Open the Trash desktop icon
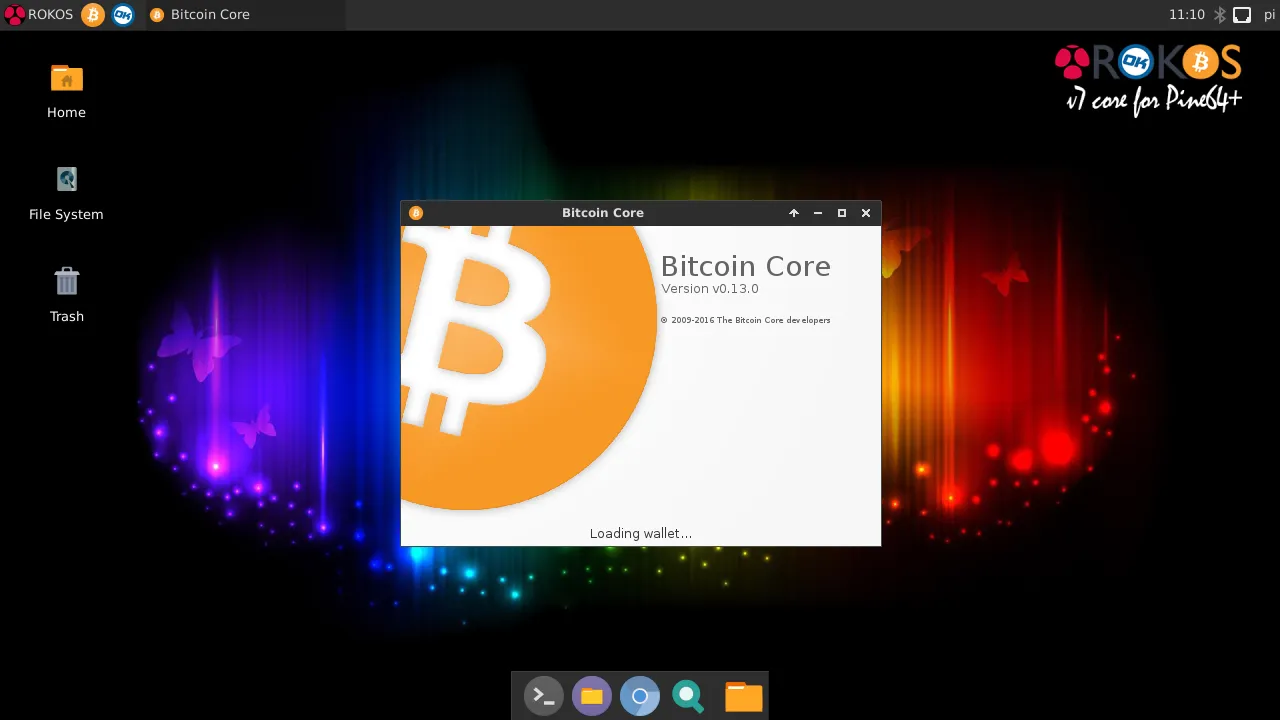Image resolution: width=1280 pixels, height=720 pixels. click(67, 295)
